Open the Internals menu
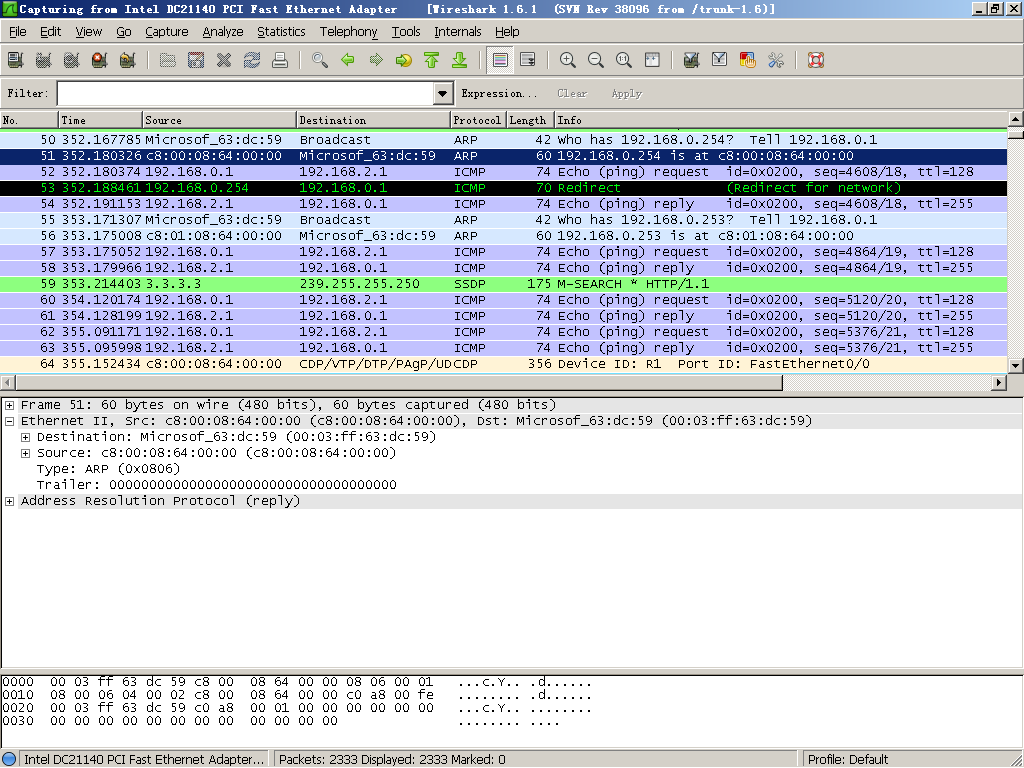The image size is (1024, 768). point(458,31)
